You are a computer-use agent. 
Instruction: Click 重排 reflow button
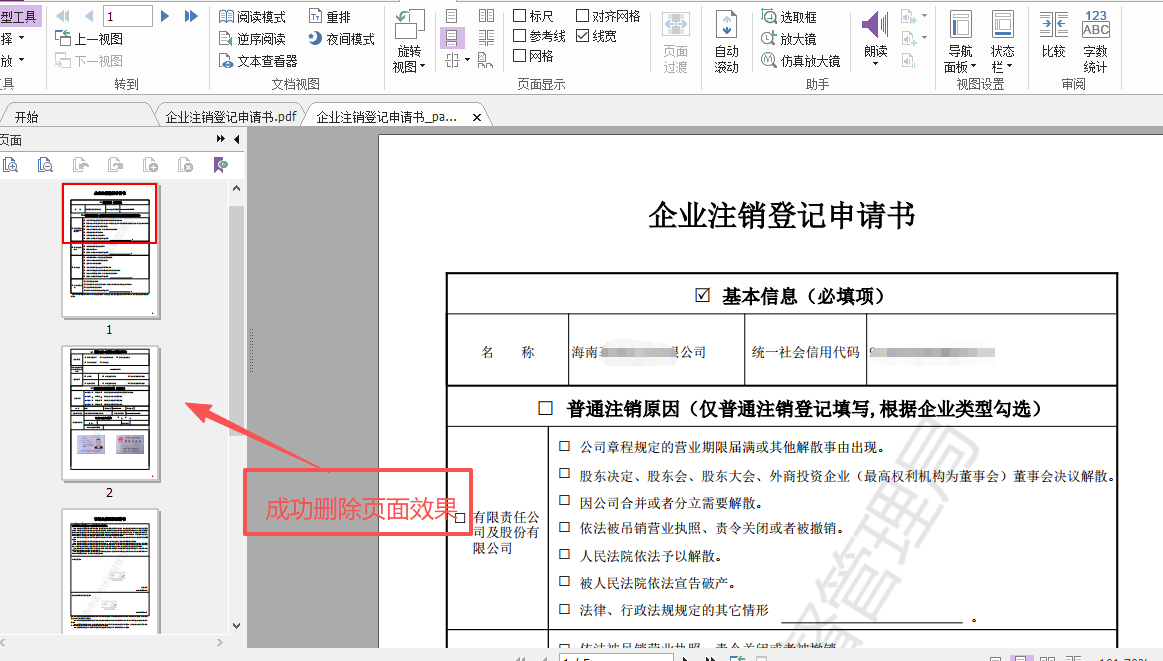(330, 16)
